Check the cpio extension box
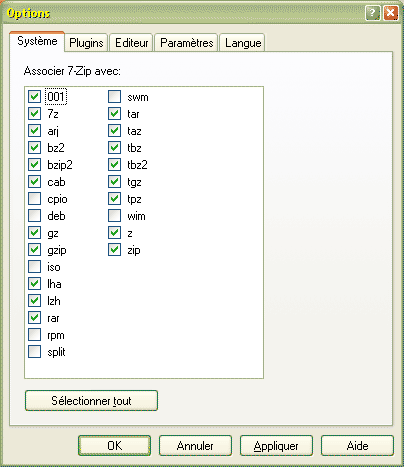 point(34,199)
